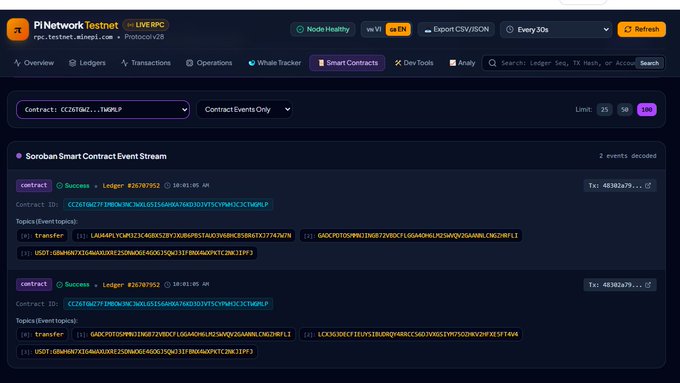The height and width of the screenshot is (383, 680).
Task: Set limit to 100
Action: pos(647,109)
